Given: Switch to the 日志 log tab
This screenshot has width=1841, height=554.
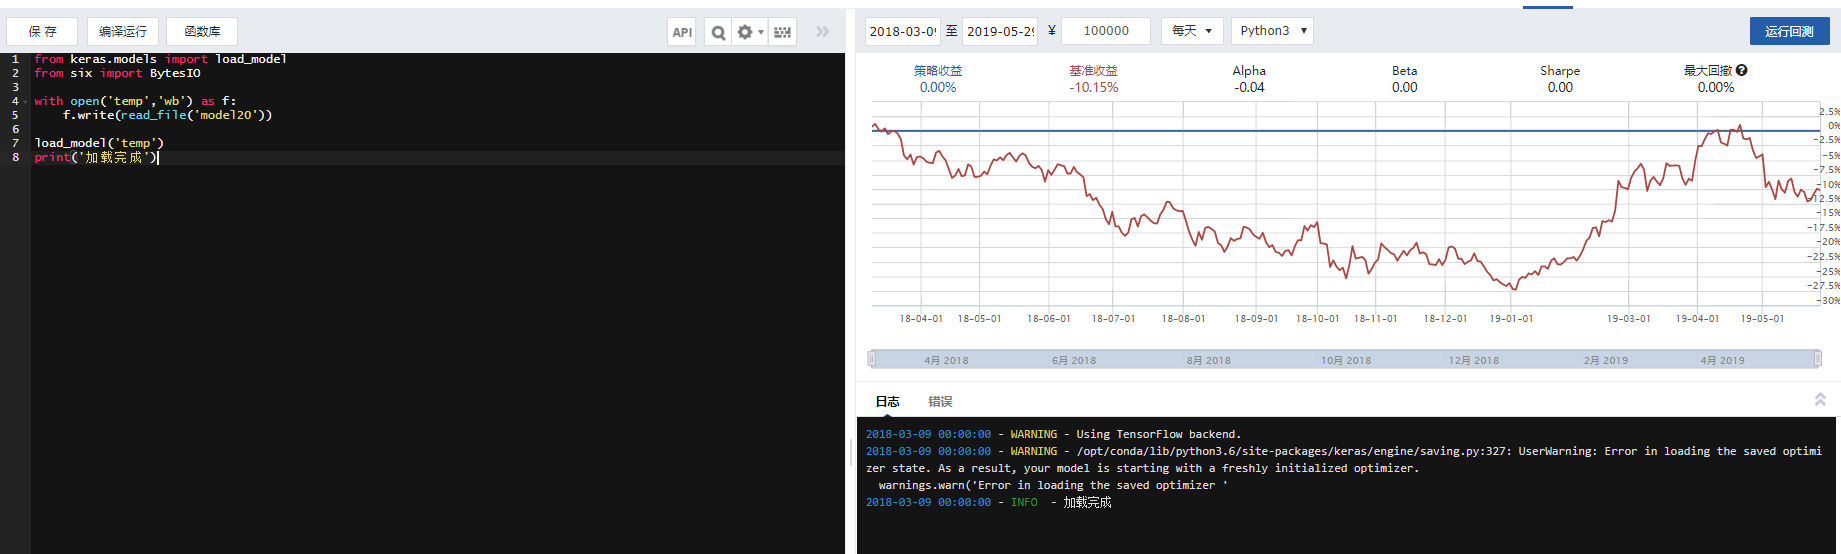Looking at the screenshot, I should pyautogui.click(x=888, y=401).
